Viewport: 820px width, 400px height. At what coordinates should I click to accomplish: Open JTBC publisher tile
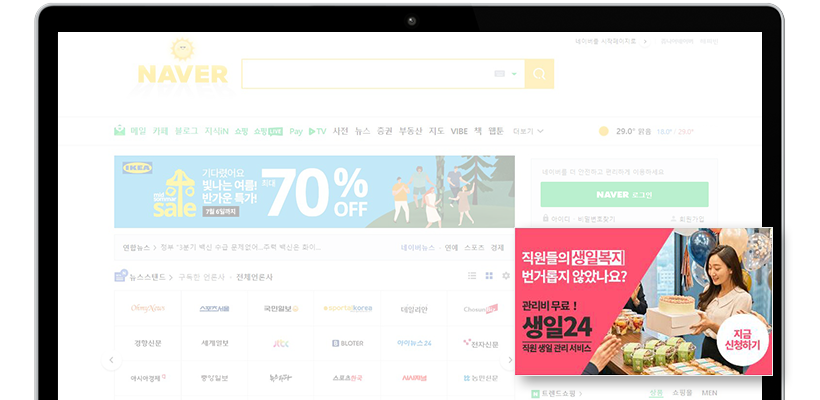(x=281, y=344)
